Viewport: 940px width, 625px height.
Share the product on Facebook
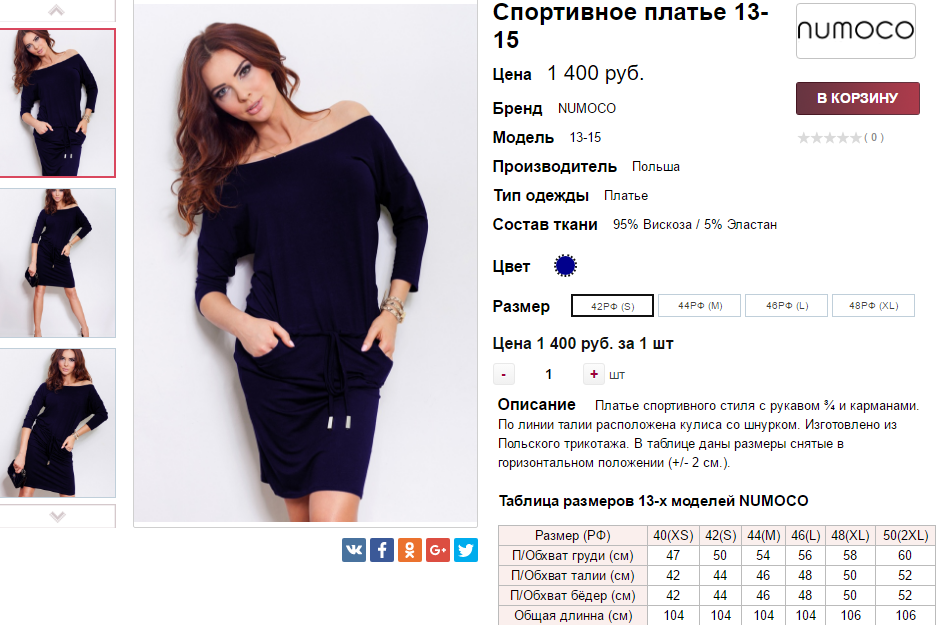pos(382,549)
